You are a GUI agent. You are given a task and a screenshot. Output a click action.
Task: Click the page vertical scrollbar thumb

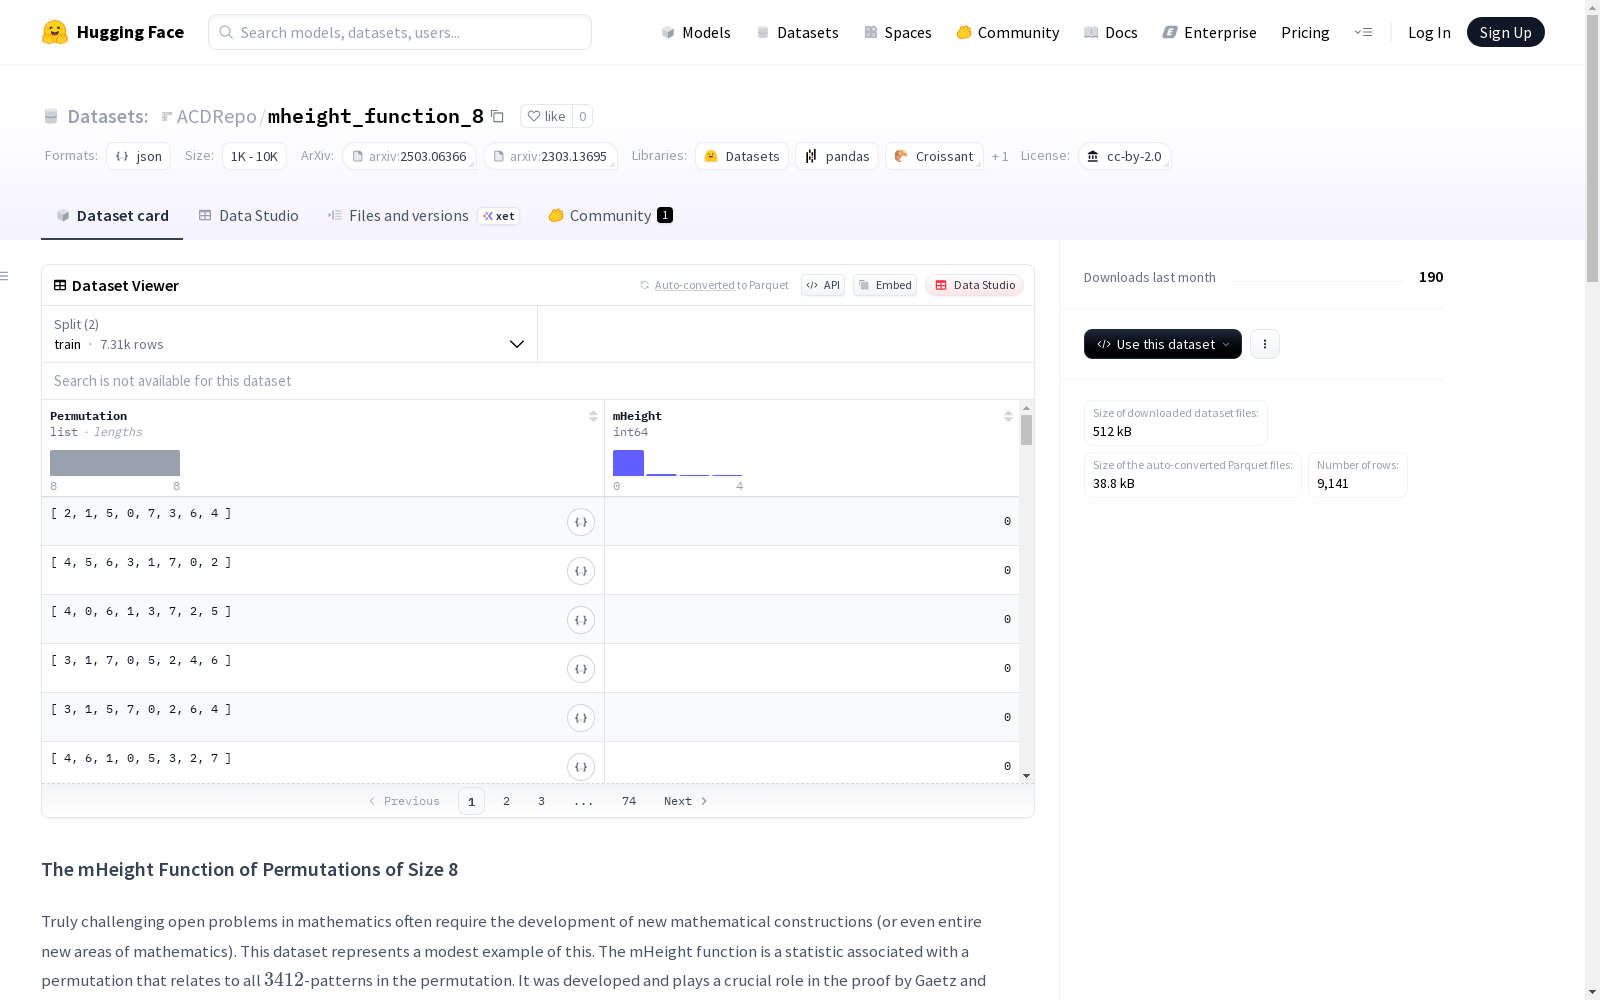tap(1592, 148)
